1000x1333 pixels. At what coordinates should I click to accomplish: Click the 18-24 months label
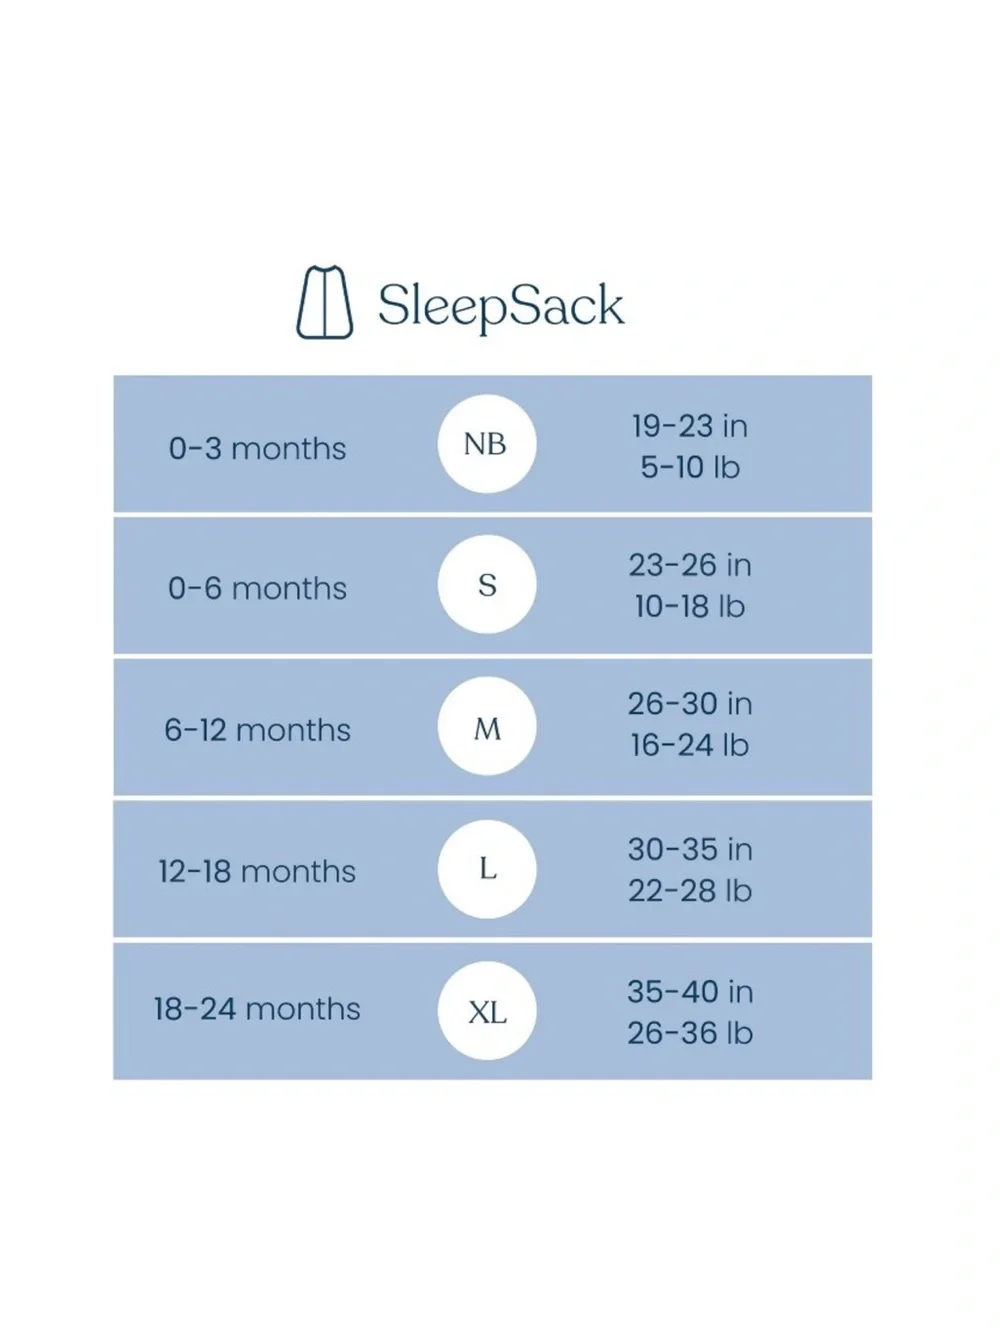coord(257,1009)
